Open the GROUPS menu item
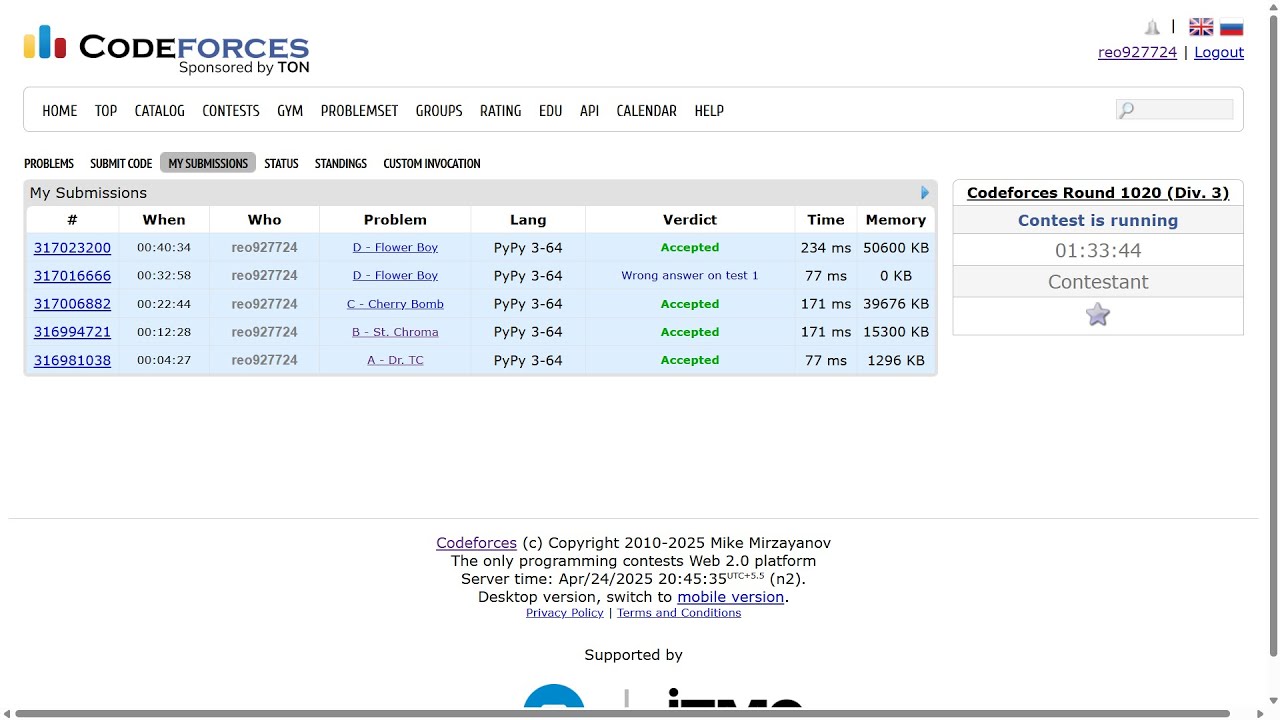 coord(439,111)
